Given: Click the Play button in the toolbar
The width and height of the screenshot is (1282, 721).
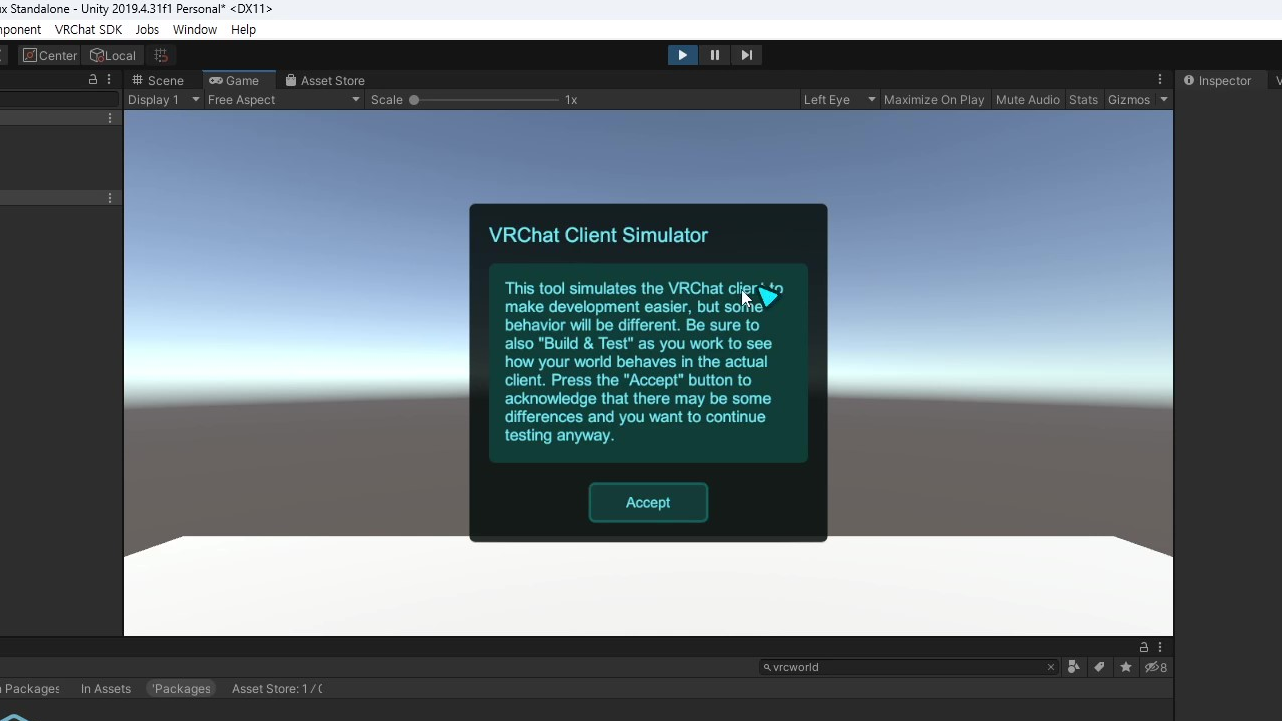Looking at the screenshot, I should tap(682, 55).
